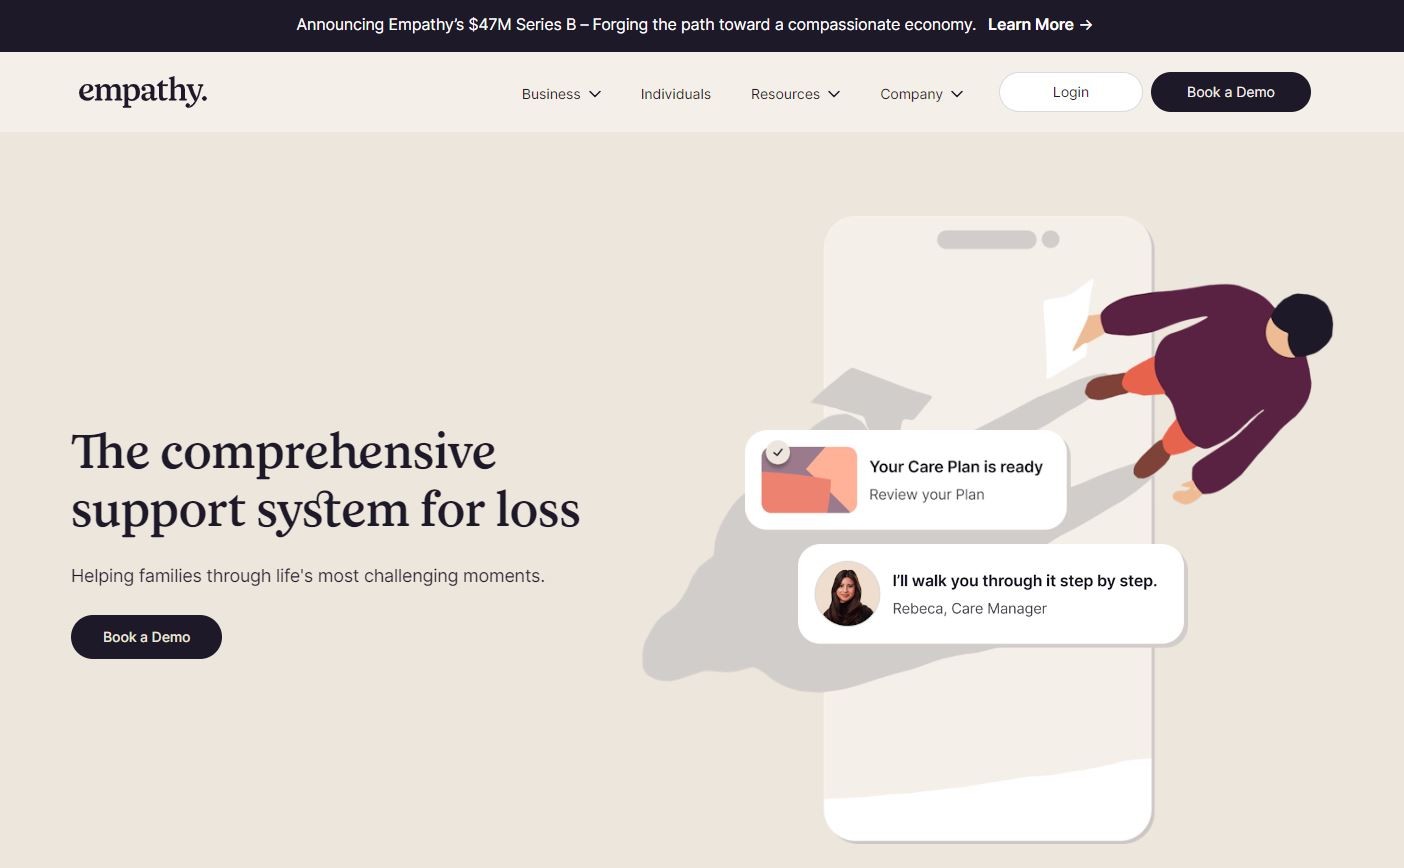This screenshot has height=868, width=1404.
Task: Open the Resources menu label
Action: click(x=785, y=94)
